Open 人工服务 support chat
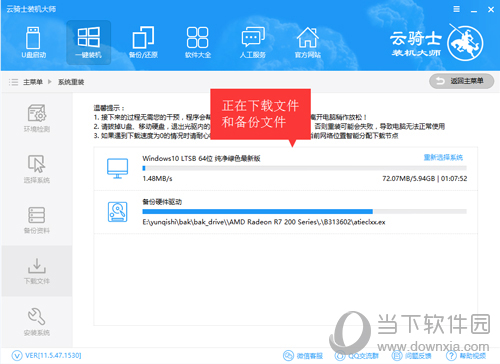Screen dimensions: 500x364 (253, 43)
